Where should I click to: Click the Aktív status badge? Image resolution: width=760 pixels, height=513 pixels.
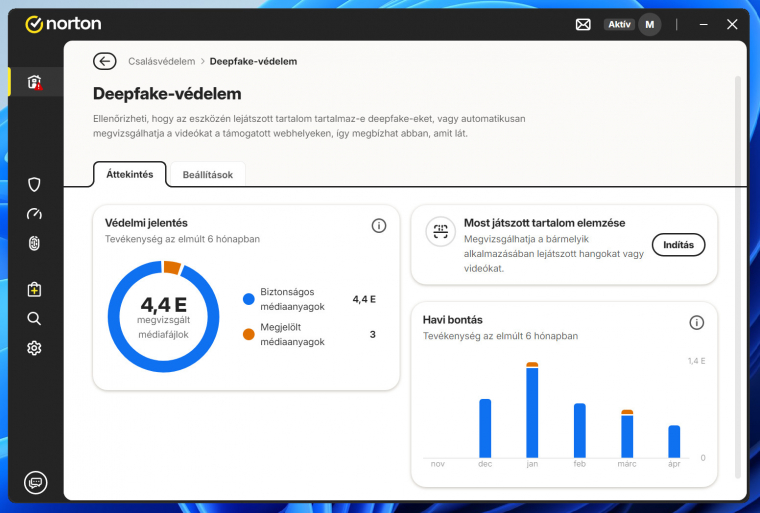(x=619, y=24)
